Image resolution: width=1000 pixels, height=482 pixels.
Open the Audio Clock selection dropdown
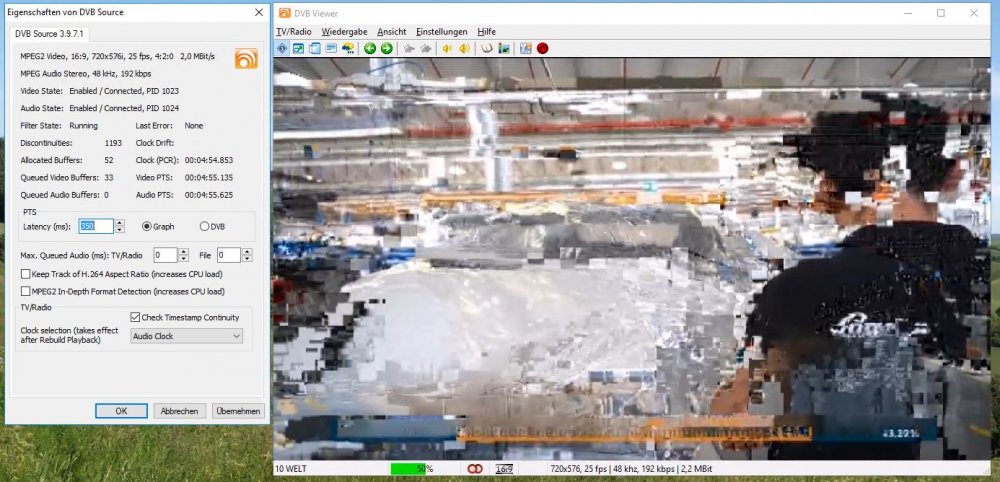pyautogui.click(x=187, y=337)
